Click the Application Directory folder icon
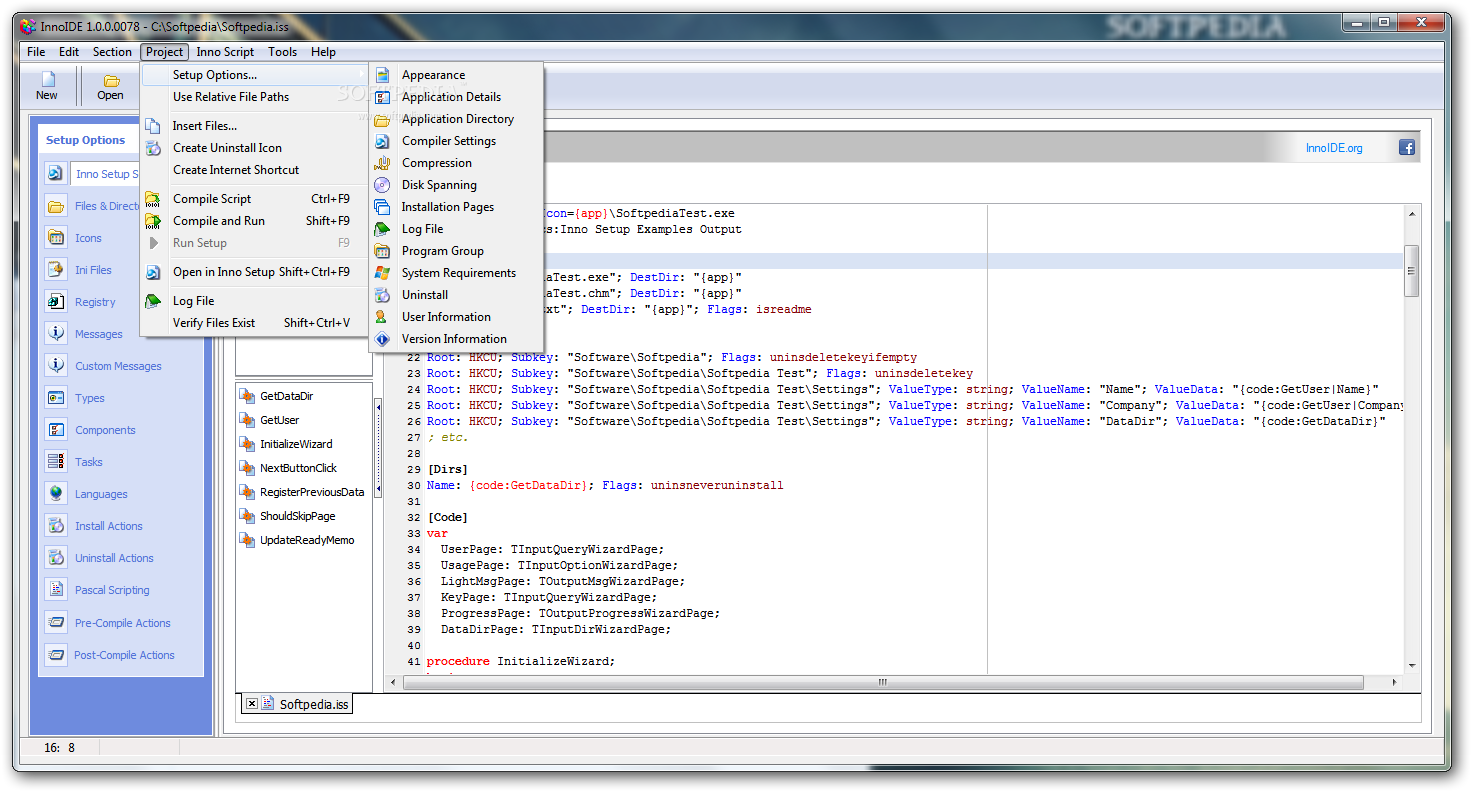The height and width of the screenshot is (792, 1472). 382,119
